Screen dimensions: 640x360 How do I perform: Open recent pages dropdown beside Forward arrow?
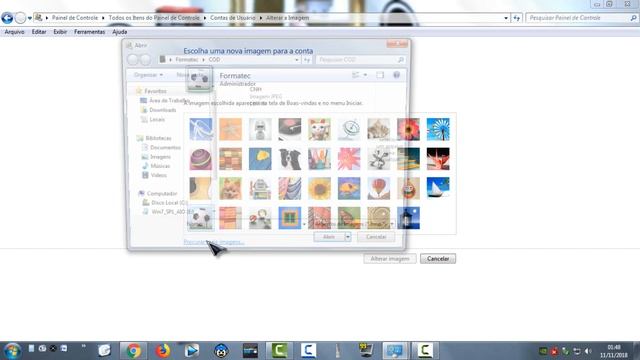[29, 18]
